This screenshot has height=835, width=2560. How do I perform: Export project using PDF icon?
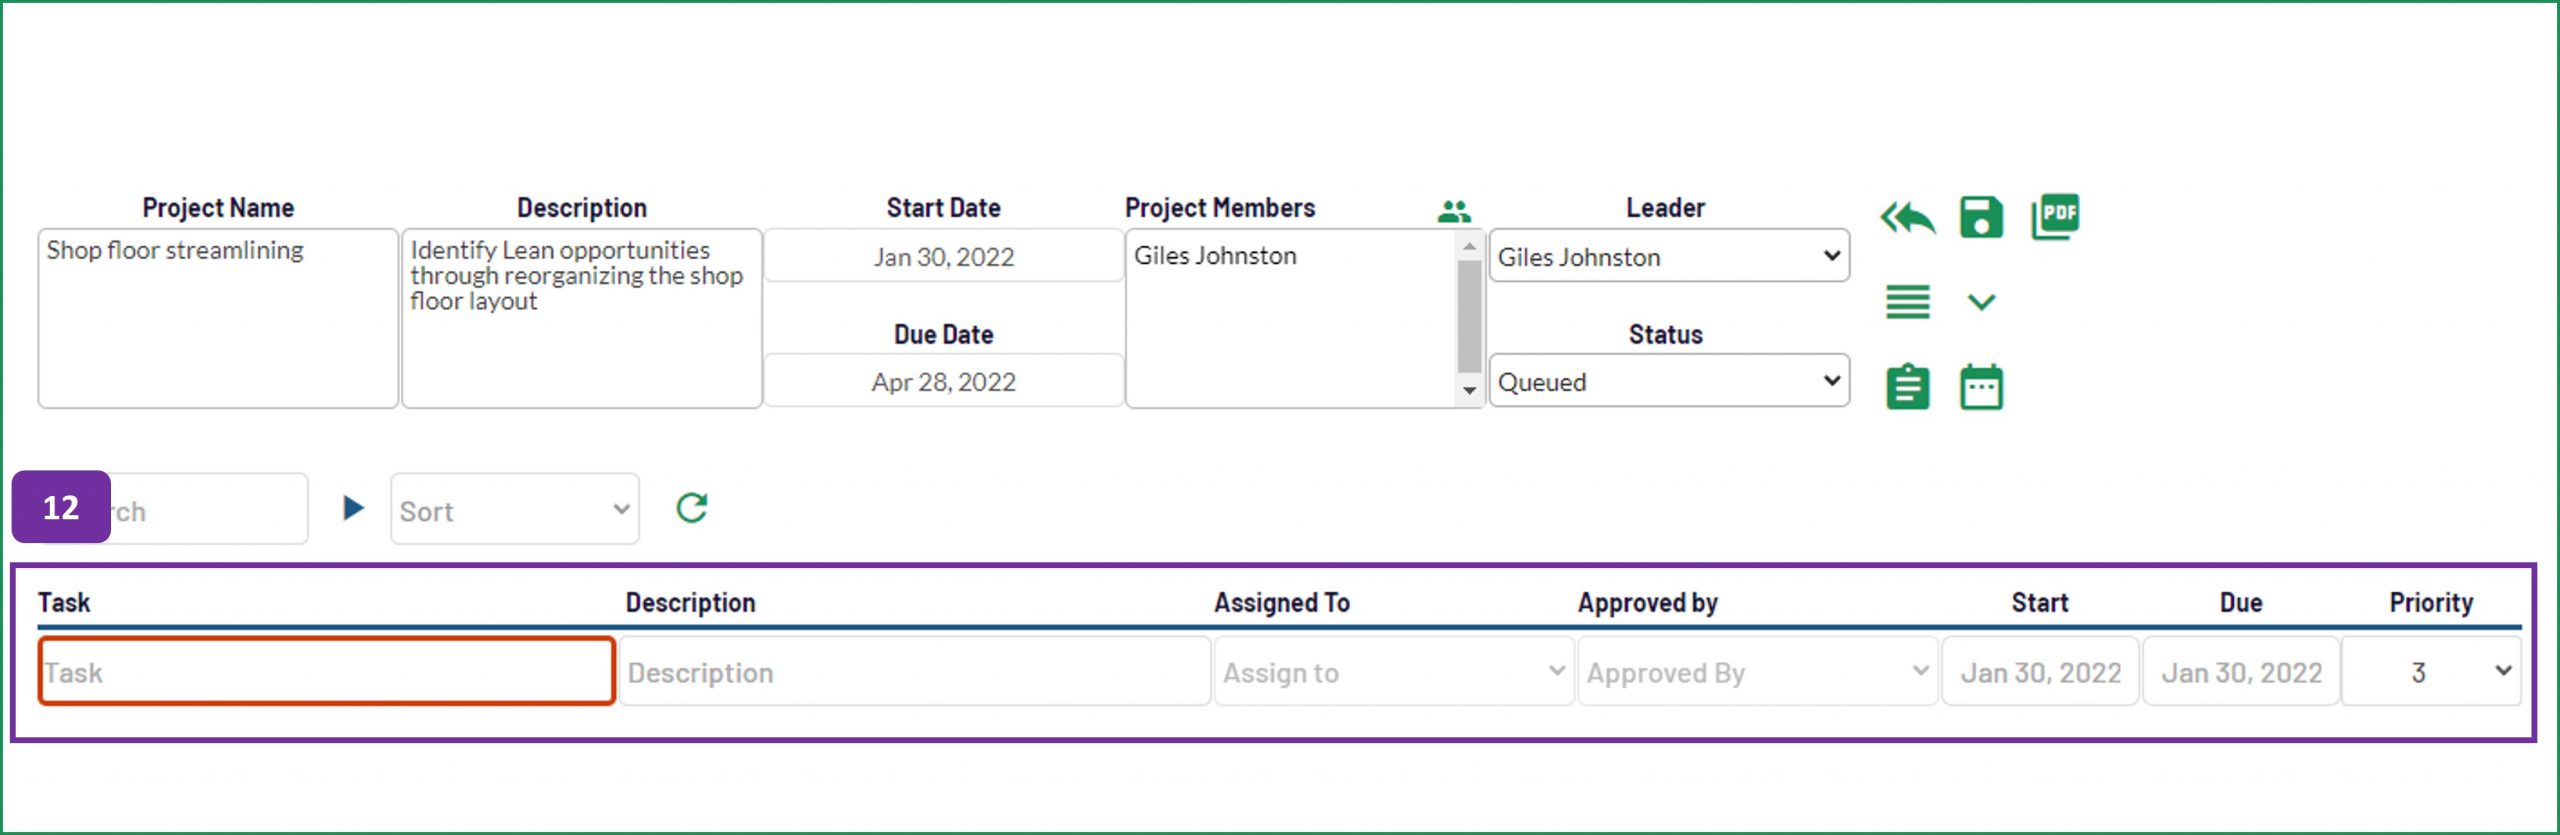[2055, 216]
